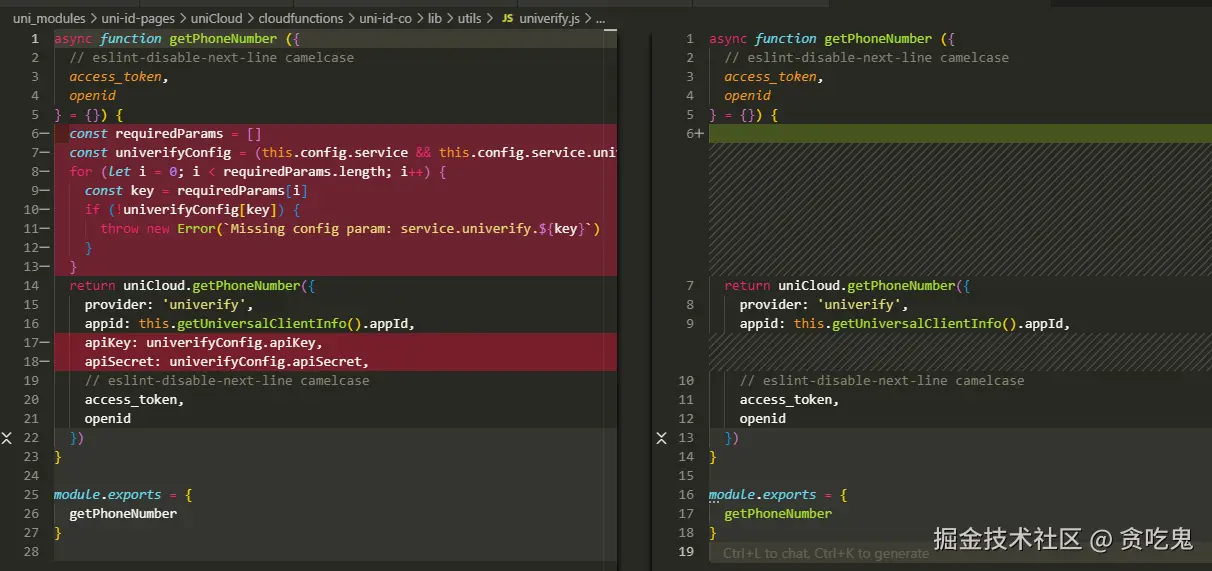Click 'return uniCloud.getPhoneNumber({' on right line 7
The image size is (1212, 571).
point(847,286)
